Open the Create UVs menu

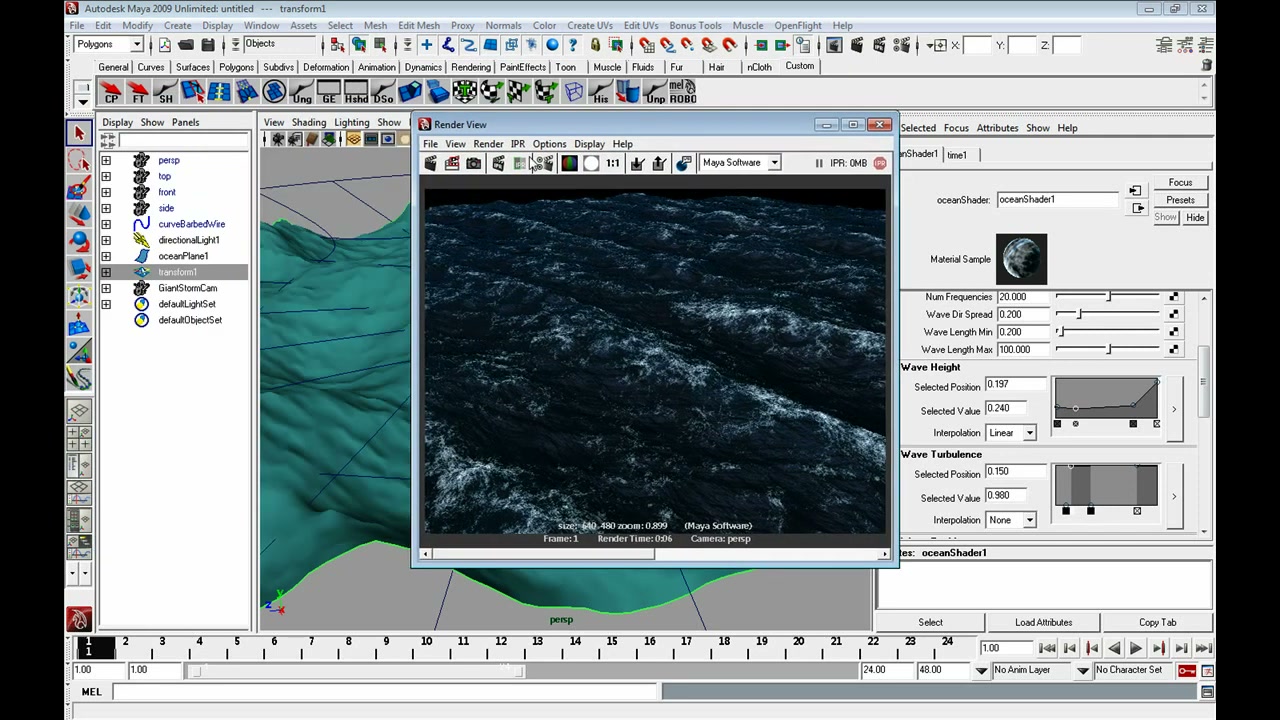pos(590,25)
